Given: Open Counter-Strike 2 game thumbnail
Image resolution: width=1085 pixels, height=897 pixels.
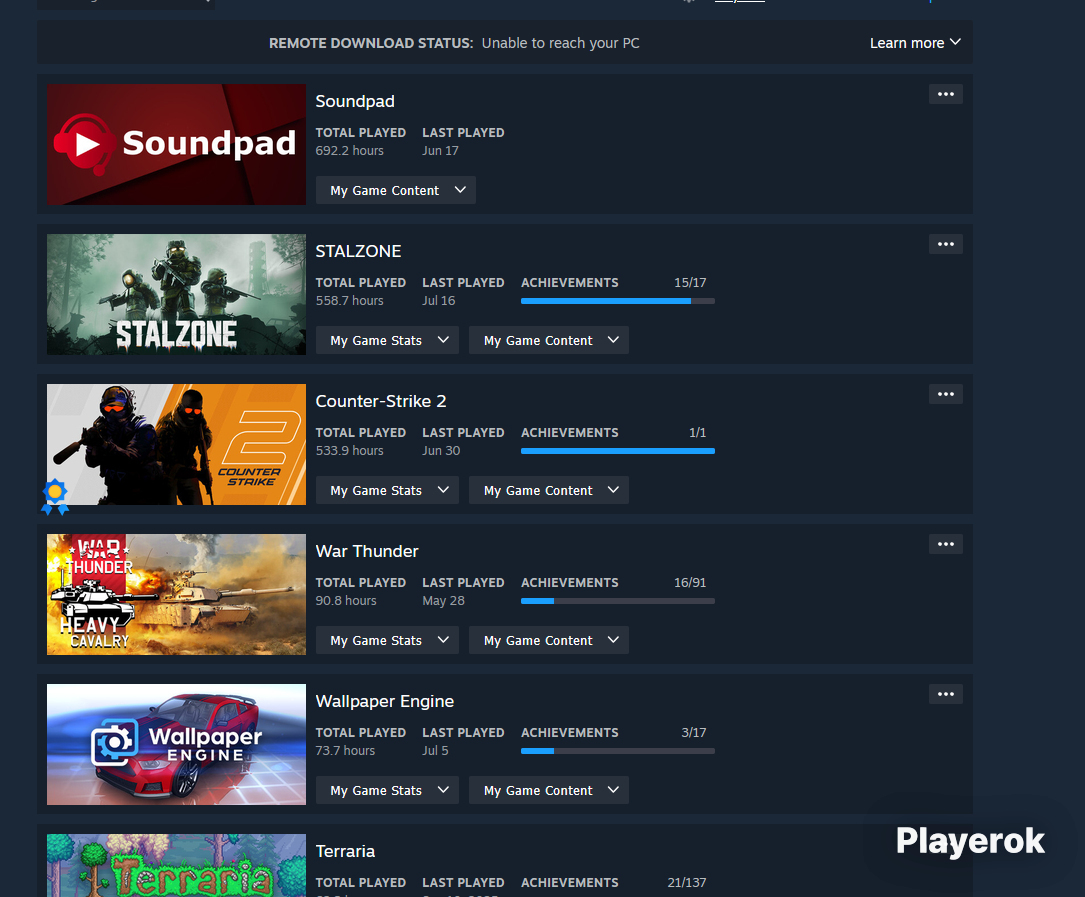Looking at the screenshot, I should click(176, 444).
